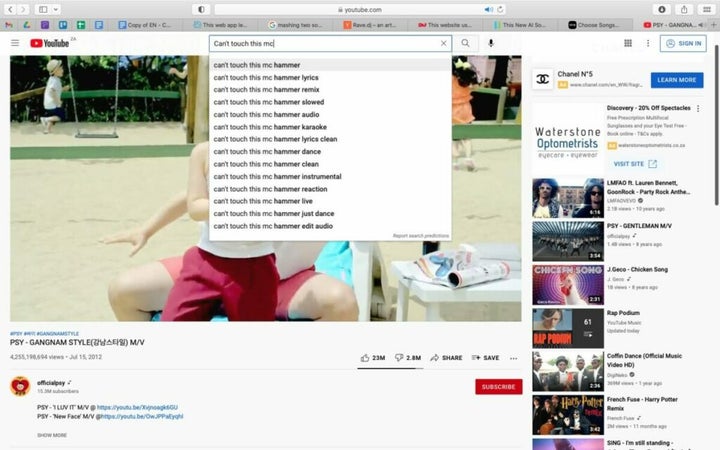720x450 pixels.
Task: Open the more options icon beside SAVE
Action: coord(514,357)
